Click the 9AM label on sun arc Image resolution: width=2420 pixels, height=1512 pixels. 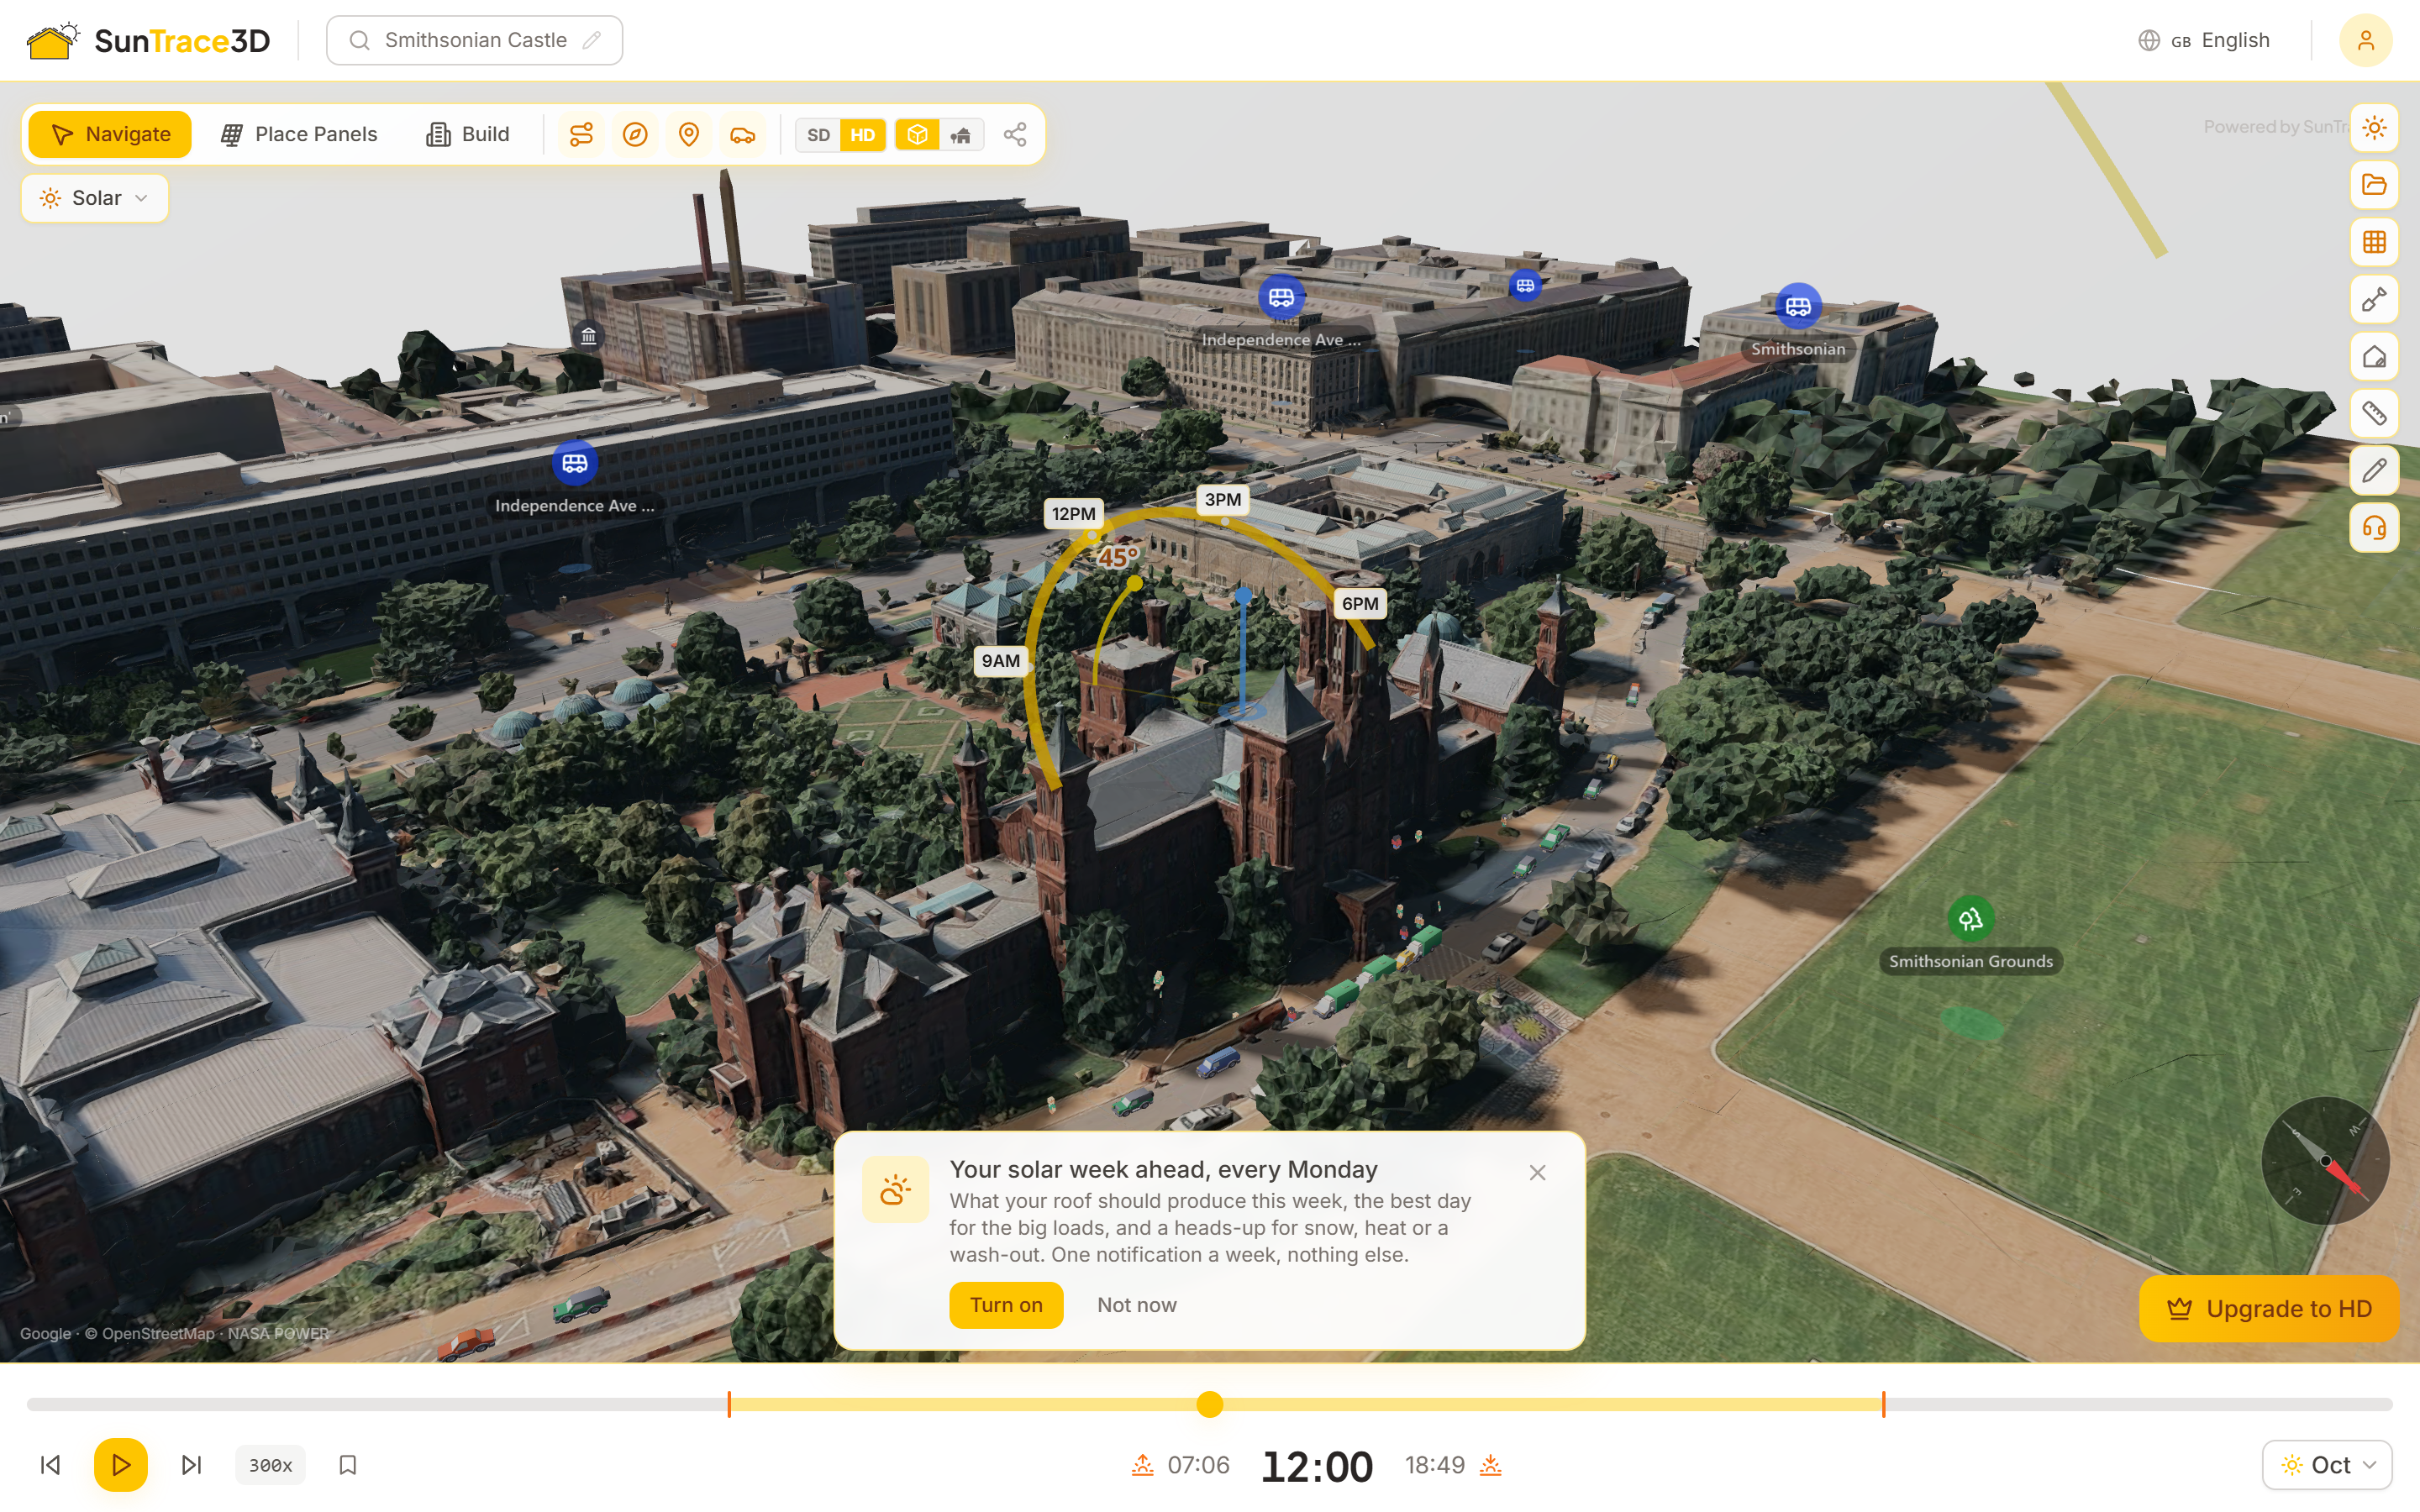1000,660
